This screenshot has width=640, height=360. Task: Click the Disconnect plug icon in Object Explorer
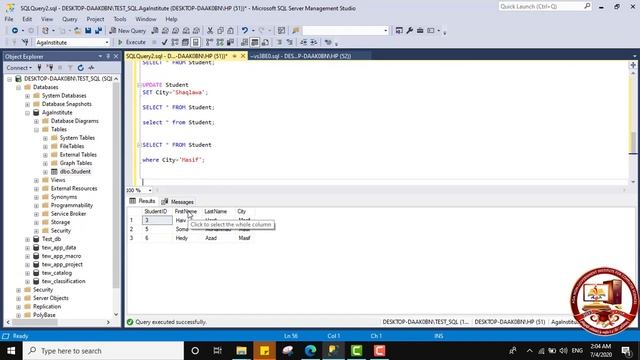tap(50, 68)
